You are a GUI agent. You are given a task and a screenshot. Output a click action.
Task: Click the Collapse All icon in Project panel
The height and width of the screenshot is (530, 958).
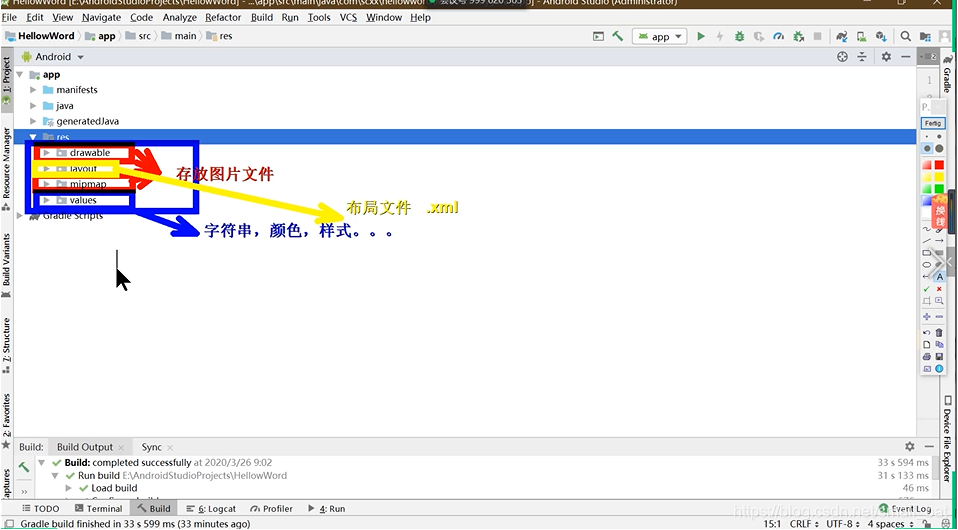(x=861, y=56)
